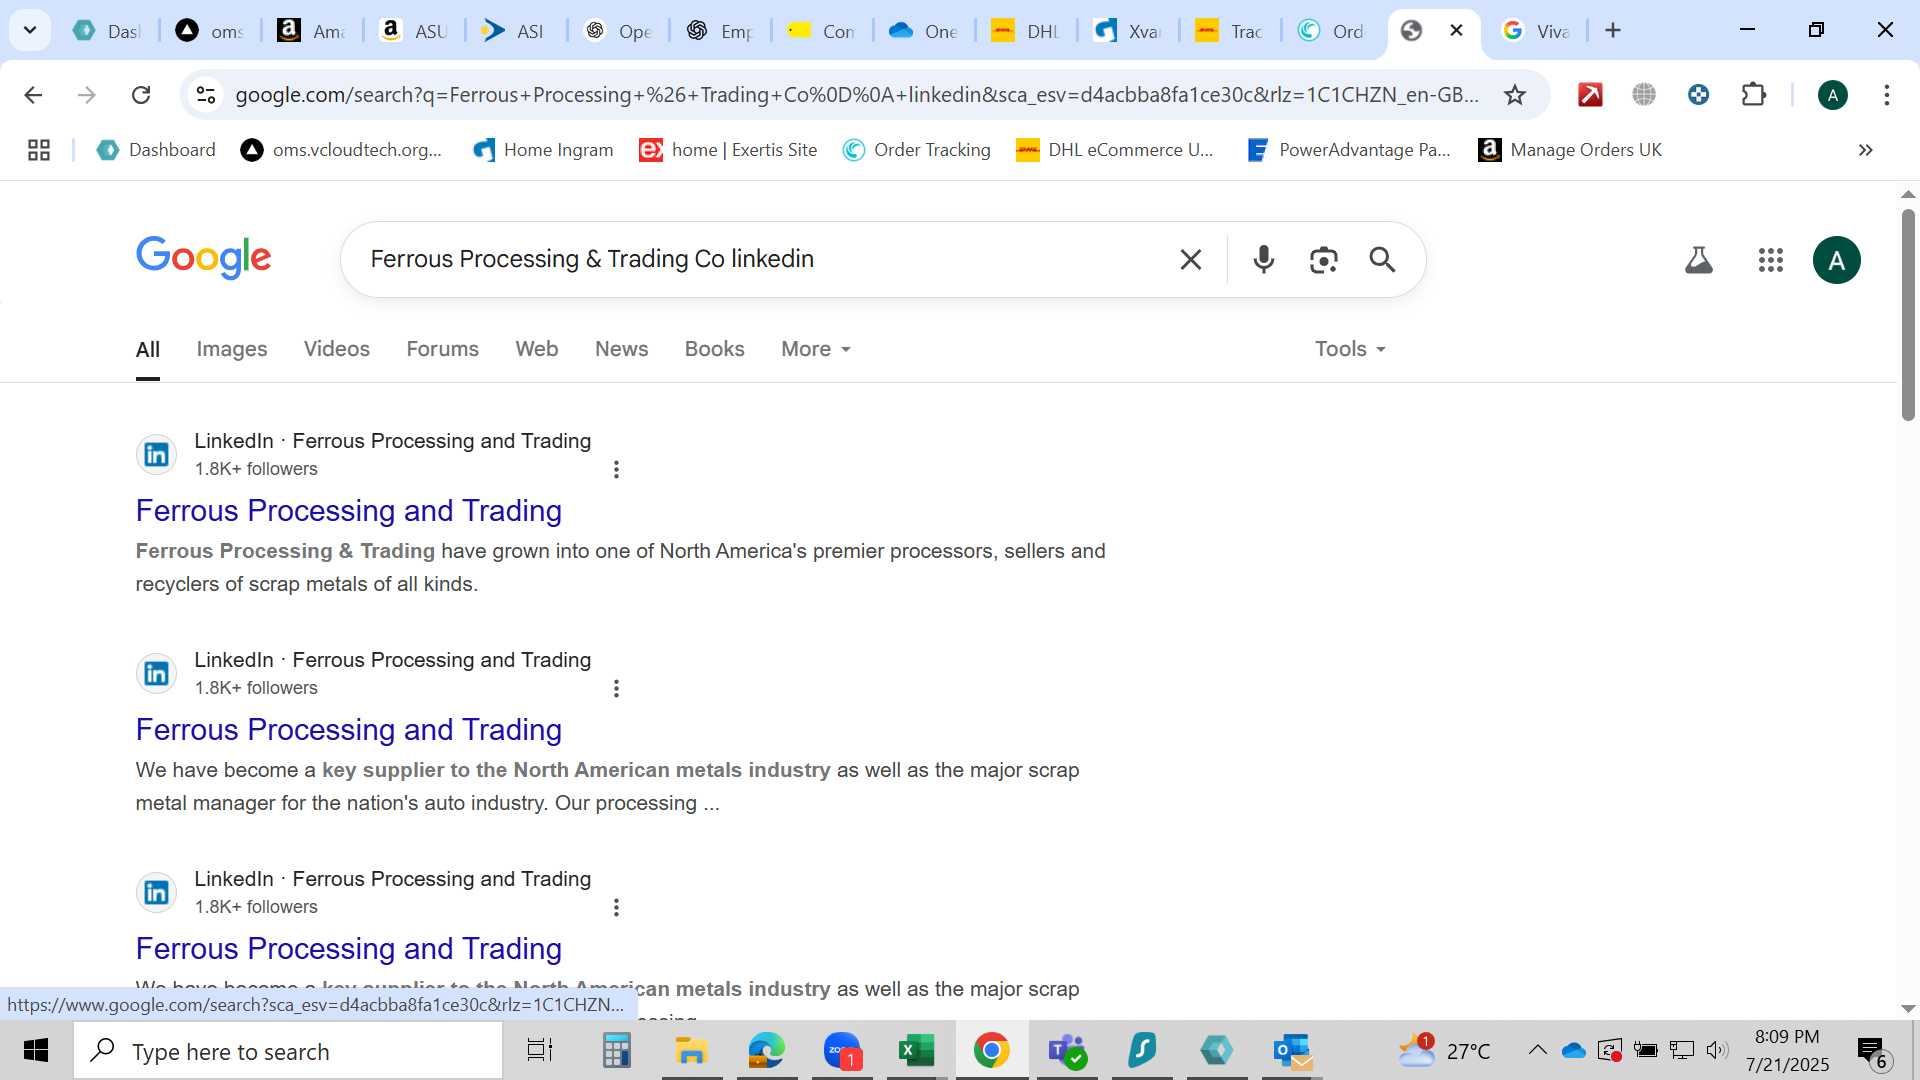
Task: Click the magnifier search button
Action: click(1382, 260)
